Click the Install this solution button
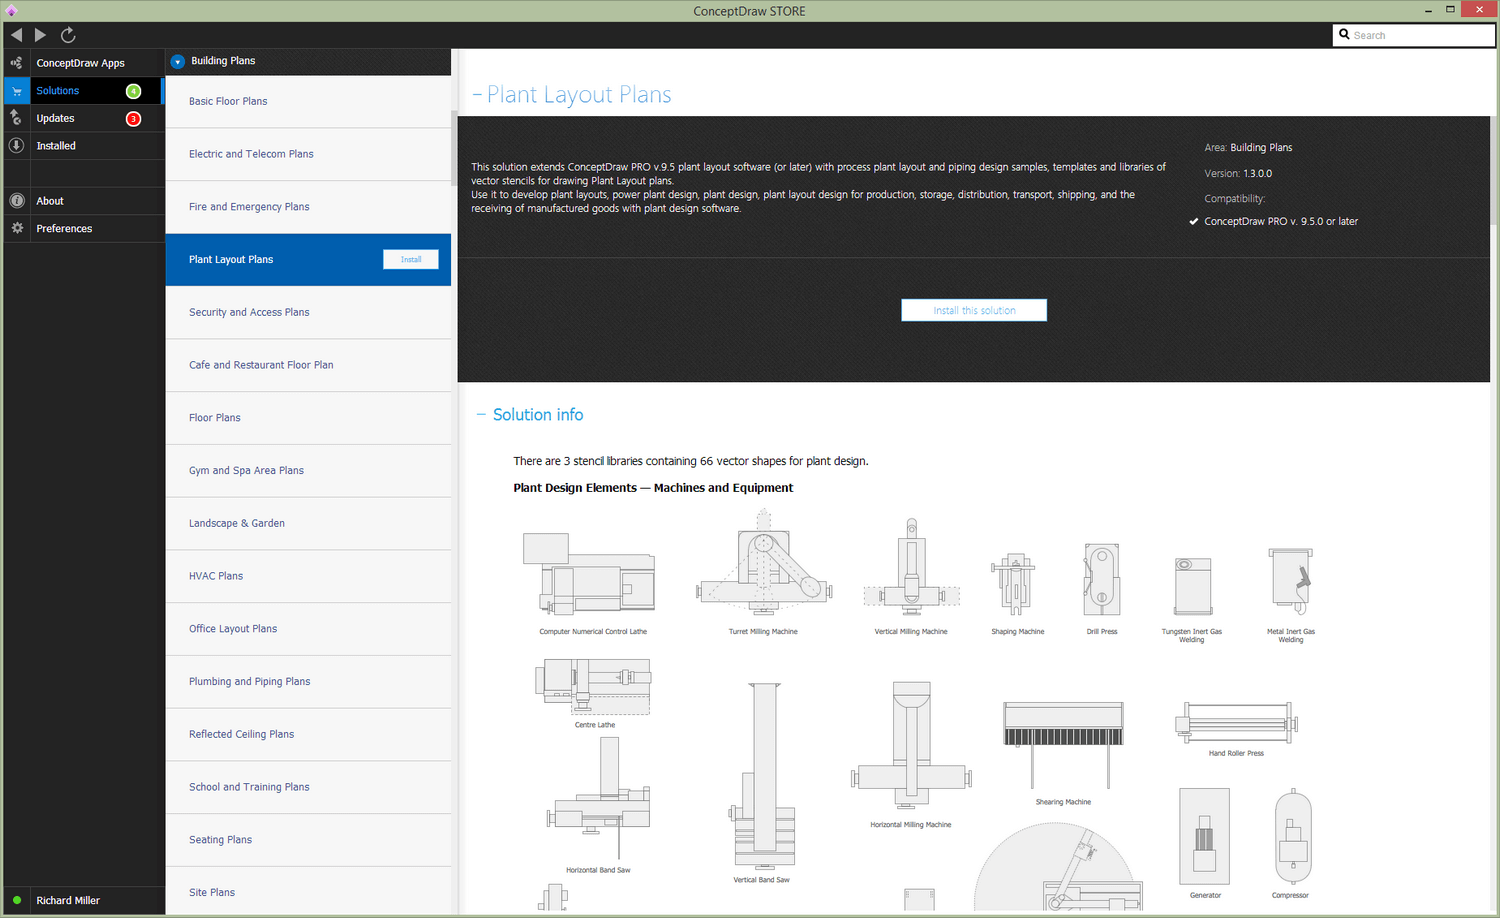 point(974,311)
